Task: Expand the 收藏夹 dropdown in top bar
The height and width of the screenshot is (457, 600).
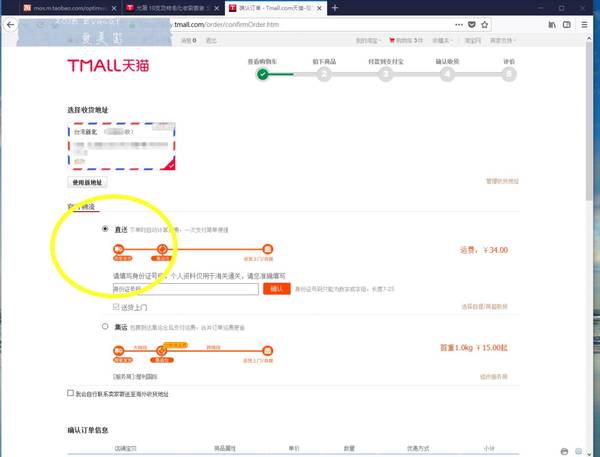Action: (x=442, y=40)
